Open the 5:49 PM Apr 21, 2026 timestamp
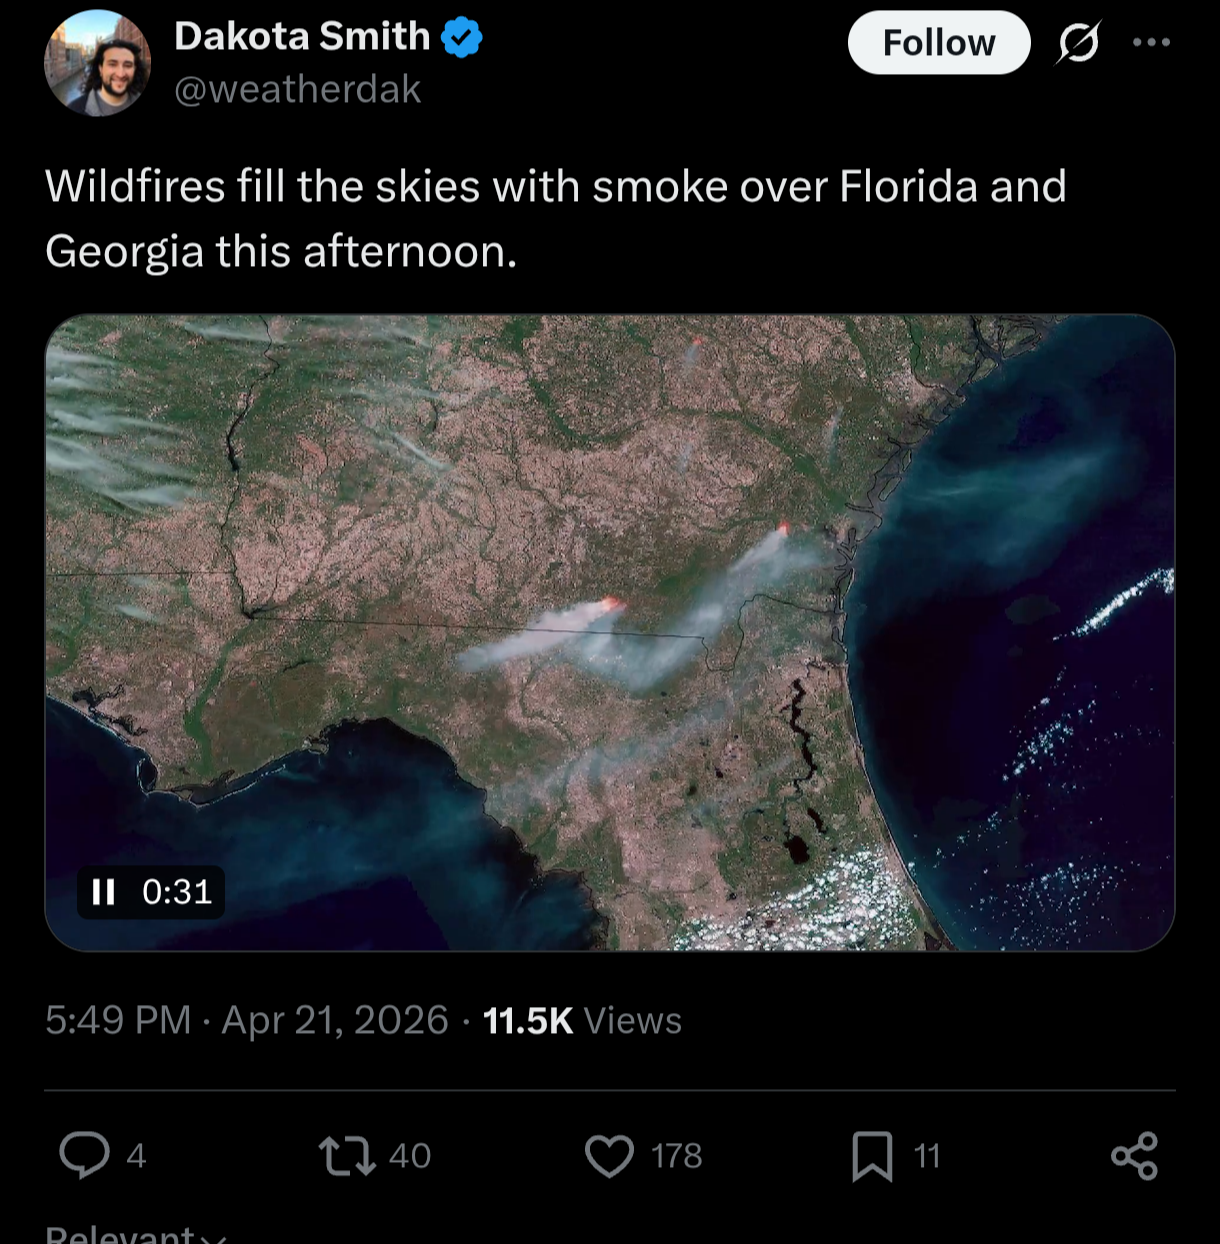 click(247, 1020)
